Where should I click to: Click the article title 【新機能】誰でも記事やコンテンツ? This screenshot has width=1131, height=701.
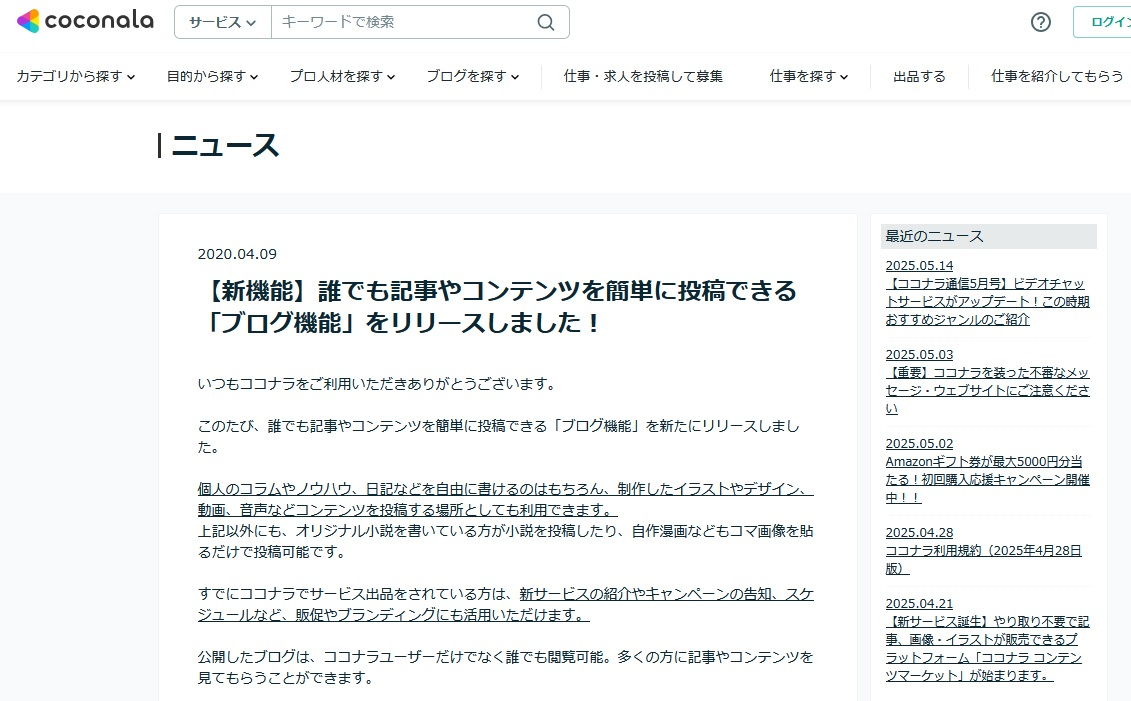[x=501, y=307]
